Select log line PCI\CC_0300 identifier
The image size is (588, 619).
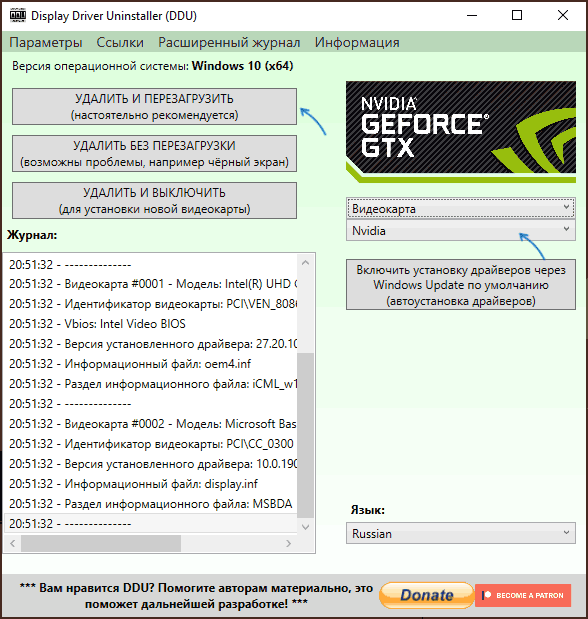[x=150, y=444]
